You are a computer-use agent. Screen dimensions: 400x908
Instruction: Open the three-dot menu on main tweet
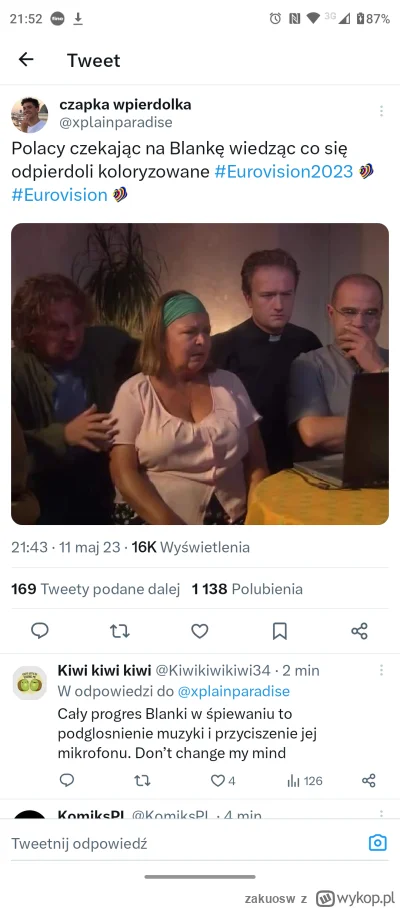[381, 111]
